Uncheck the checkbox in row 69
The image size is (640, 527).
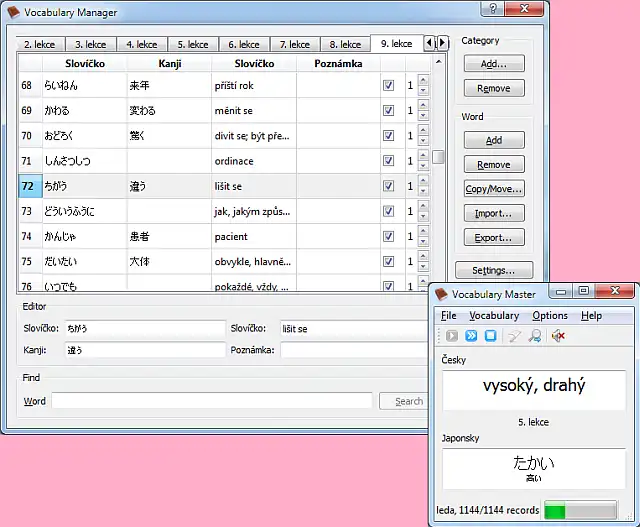[388, 111]
